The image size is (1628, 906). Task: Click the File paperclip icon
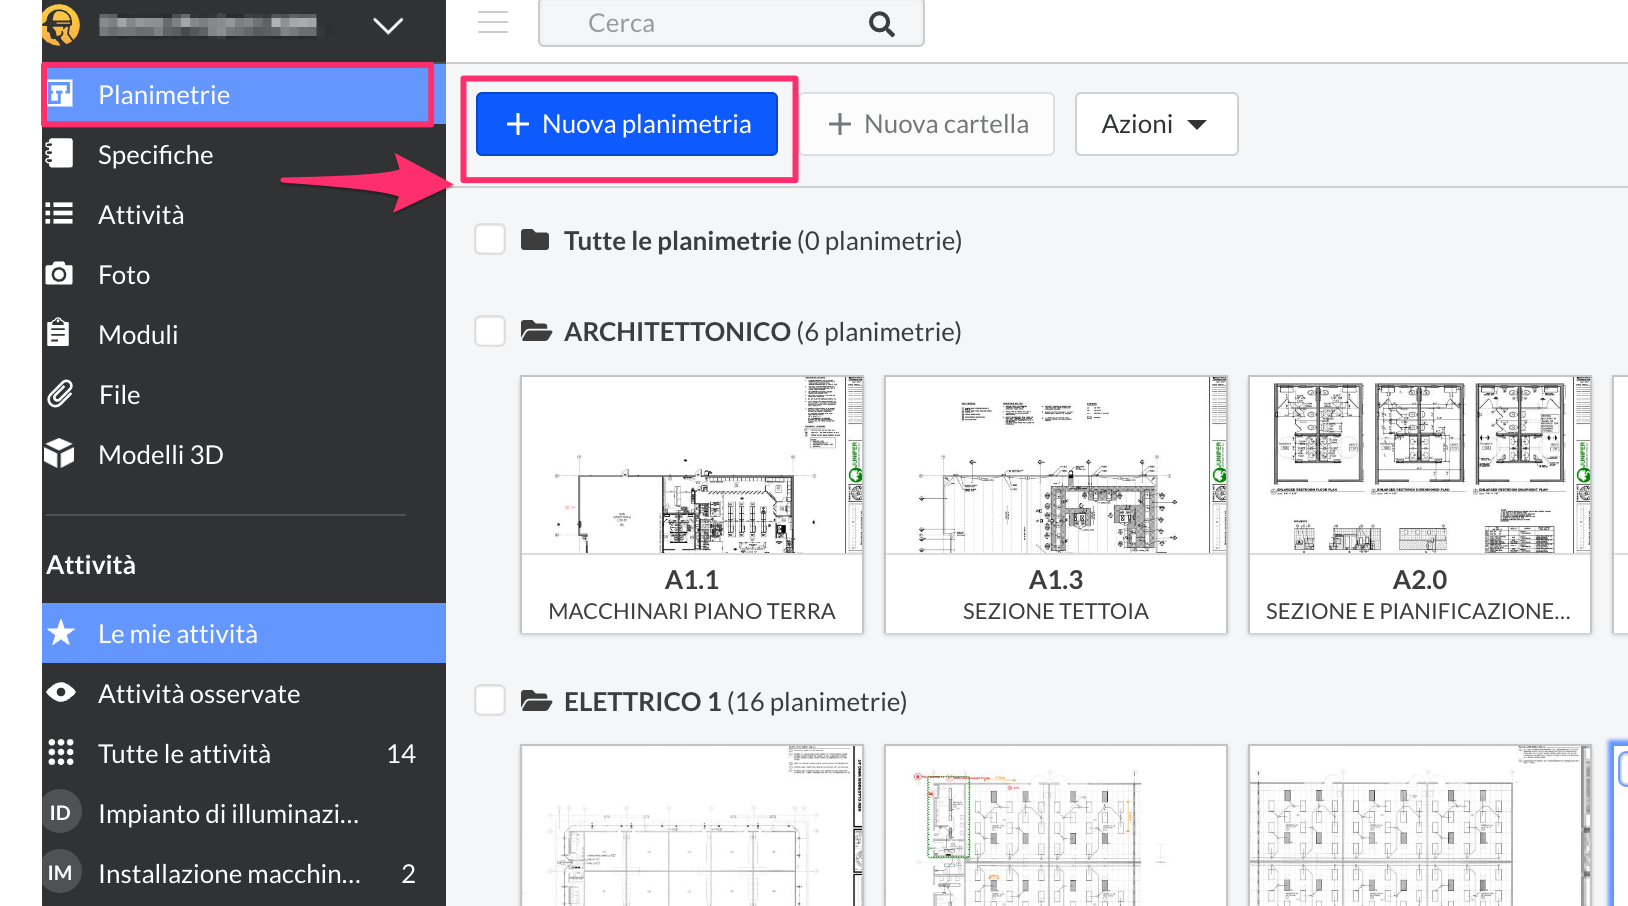pos(60,394)
